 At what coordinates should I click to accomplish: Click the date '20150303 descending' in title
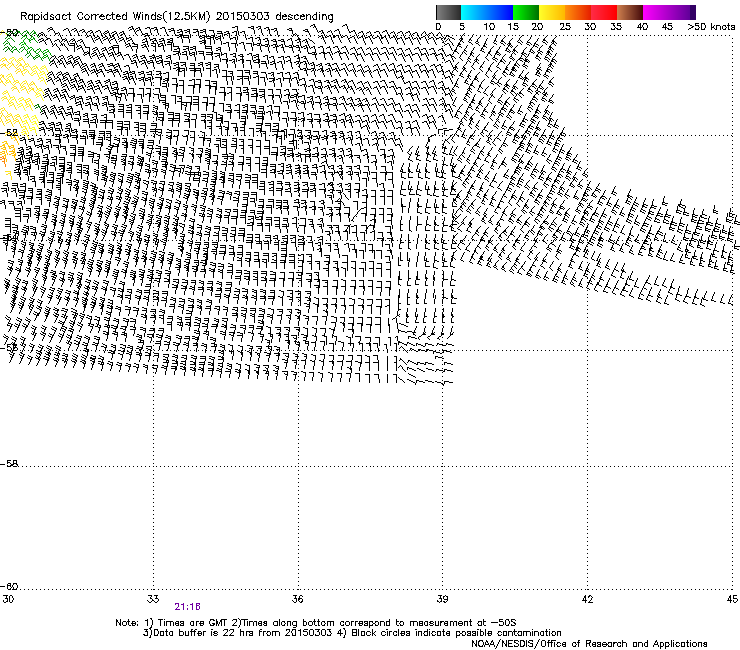pos(275,17)
